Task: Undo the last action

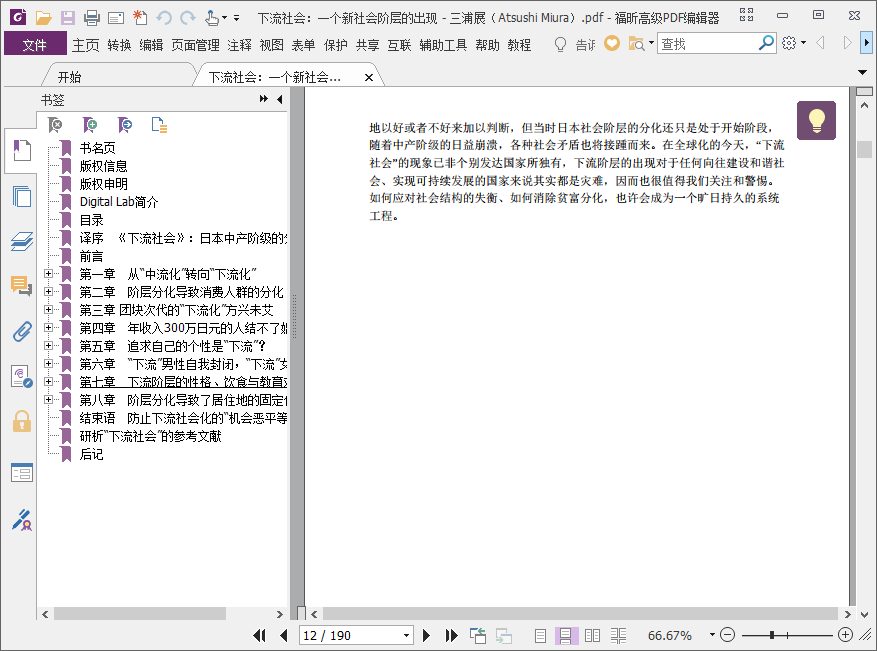Action: click(164, 18)
